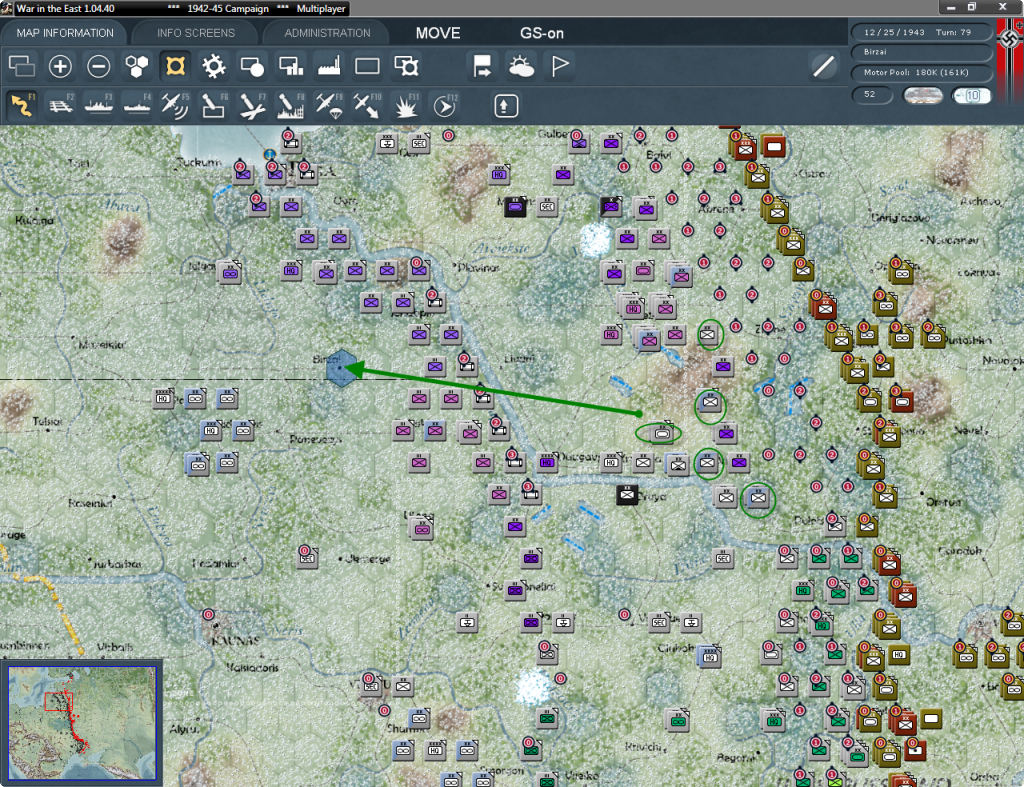Click the pill showing number 10

pyautogui.click(x=971, y=95)
